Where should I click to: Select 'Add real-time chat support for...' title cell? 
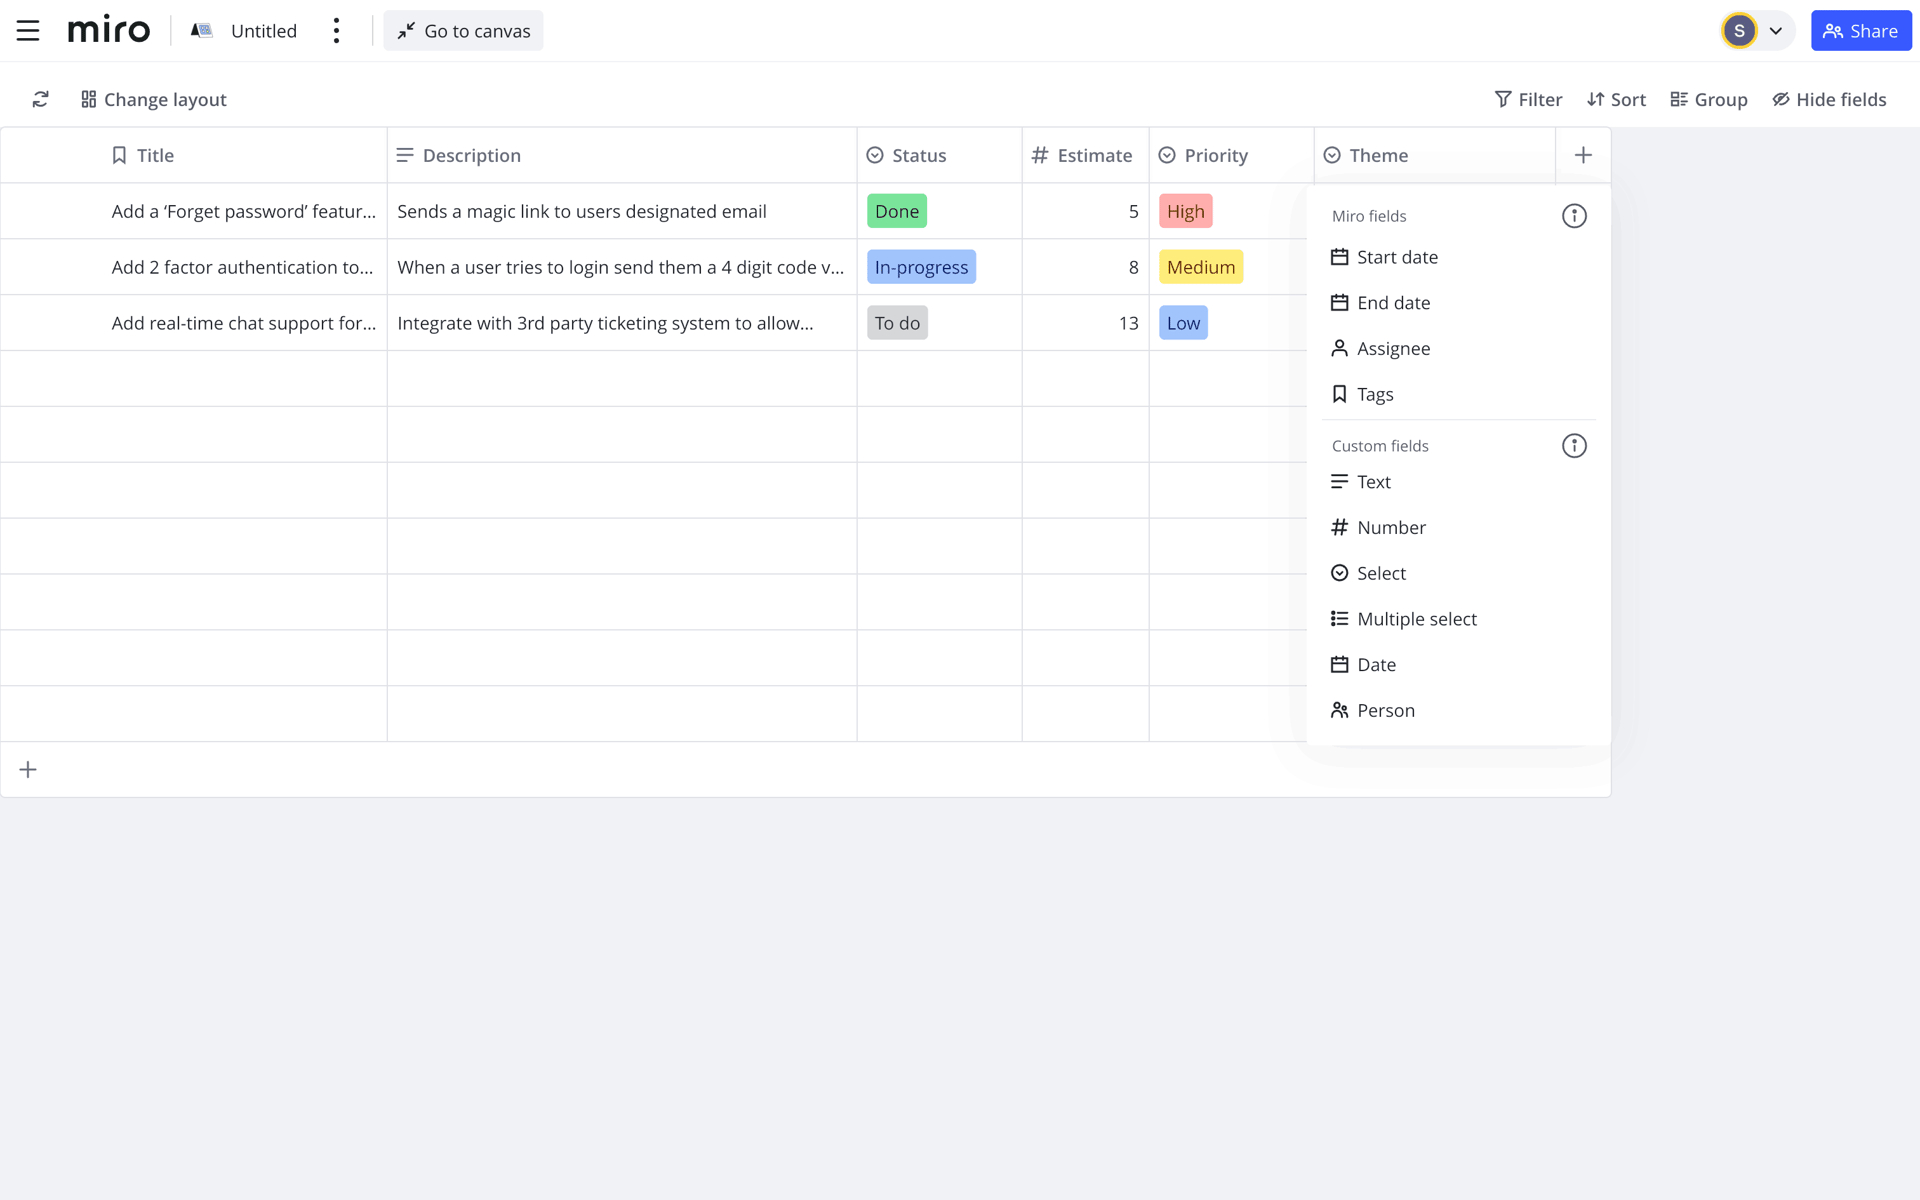pos(194,323)
